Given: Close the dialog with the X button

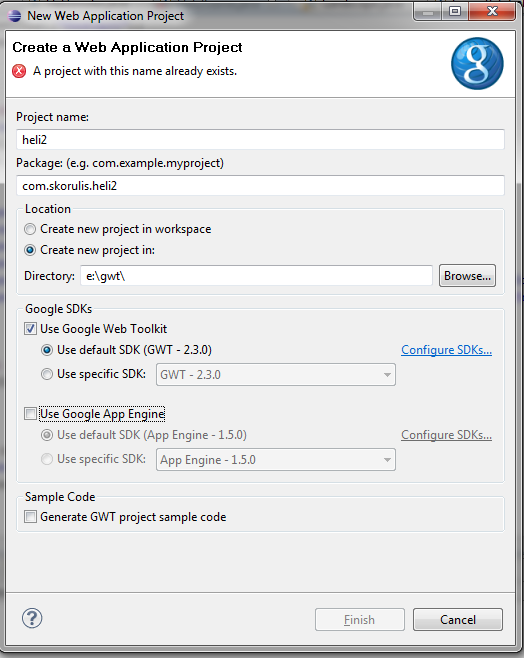Looking at the screenshot, I should point(492,11).
